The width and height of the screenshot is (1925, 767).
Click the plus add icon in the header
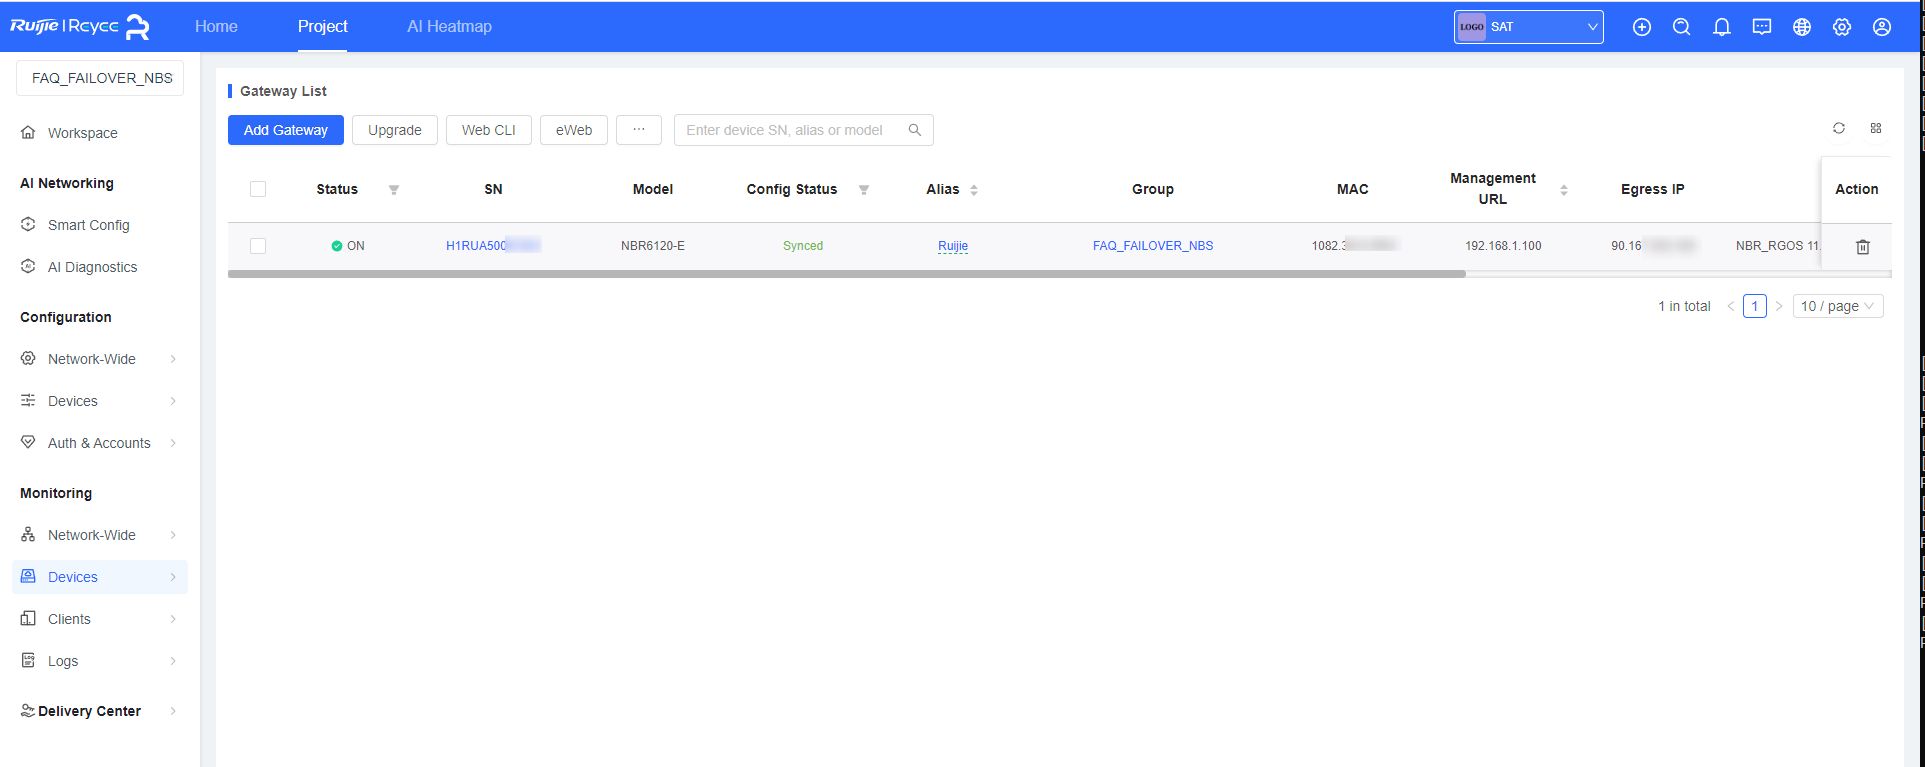[x=1641, y=27]
